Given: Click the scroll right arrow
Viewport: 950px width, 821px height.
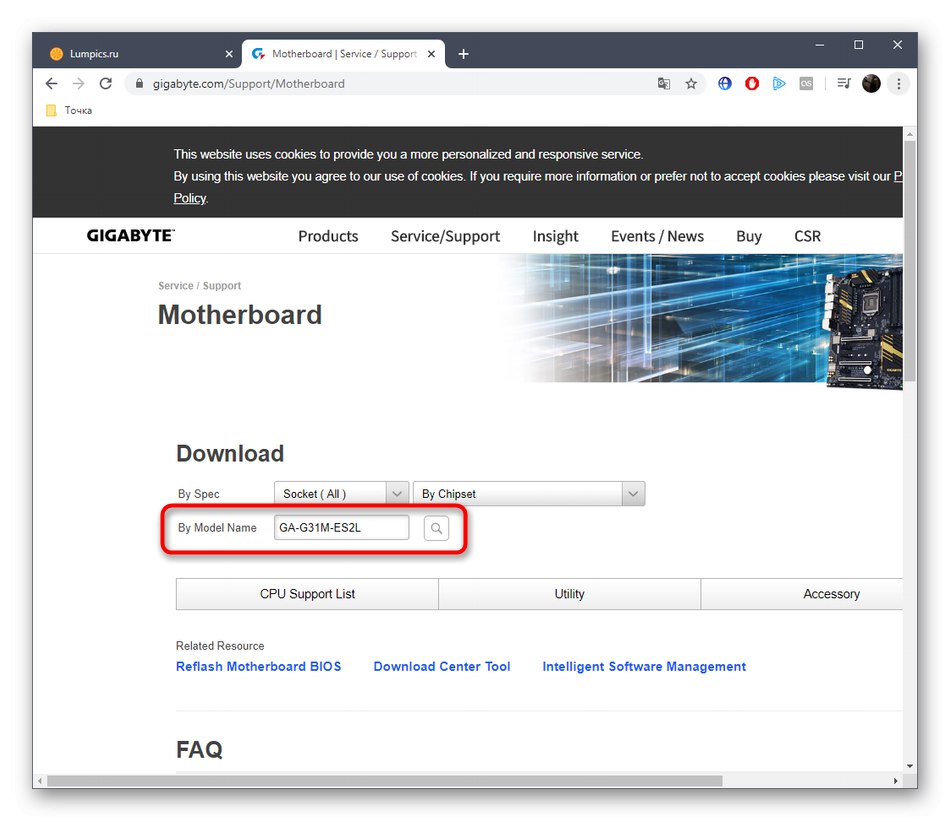Looking at the screenshot, I should click(895, 781).
